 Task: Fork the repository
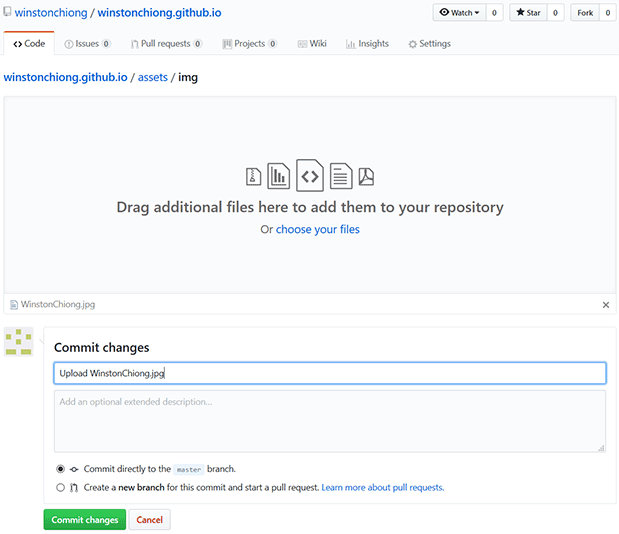585,13
